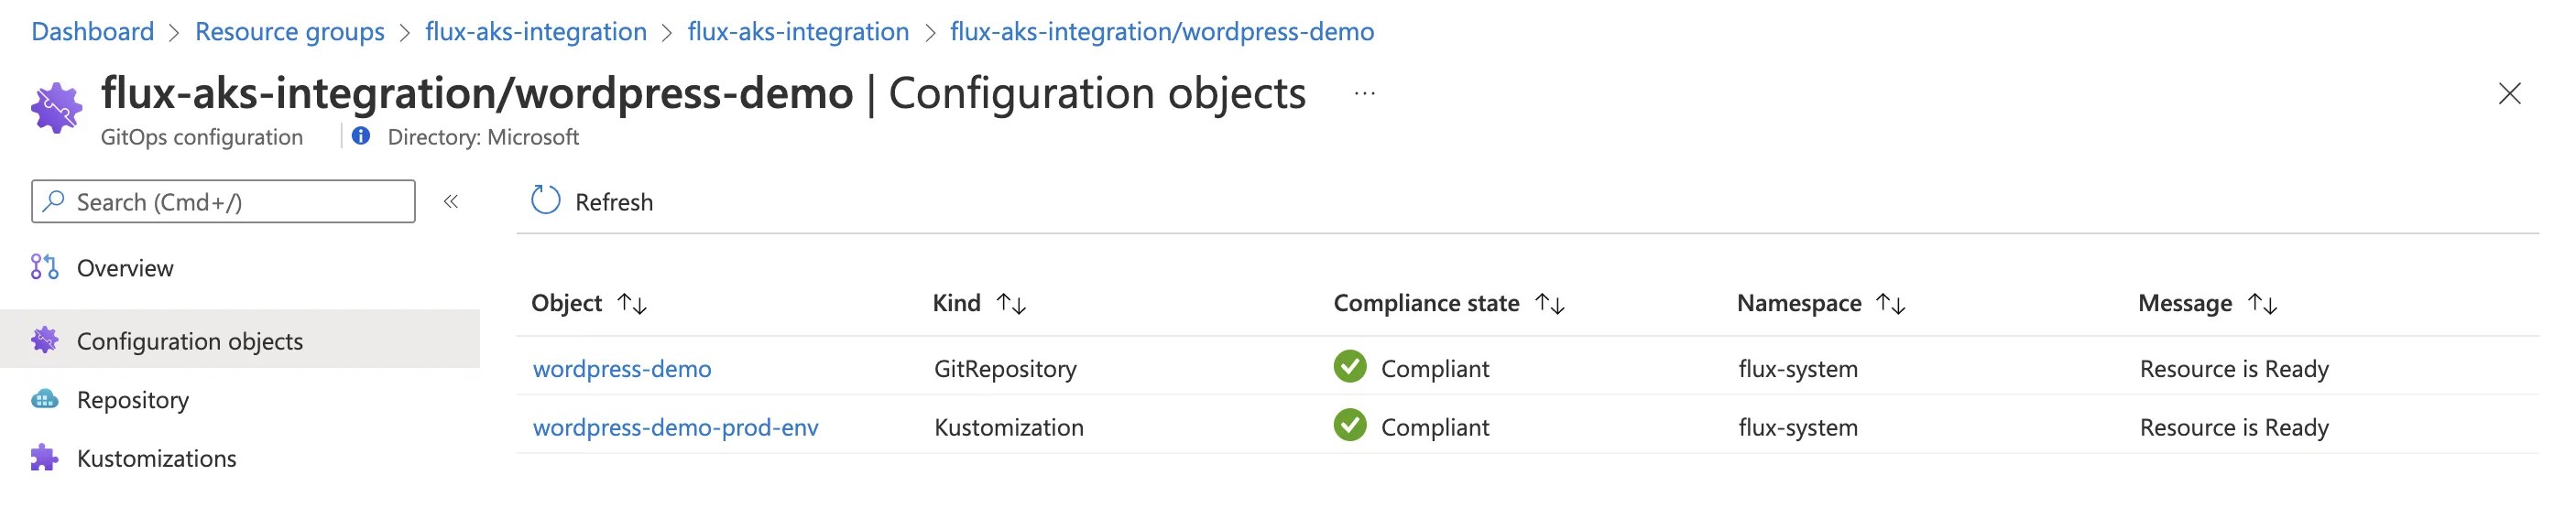
Task: Click the Overview sidebar icon
Action: 44,267
